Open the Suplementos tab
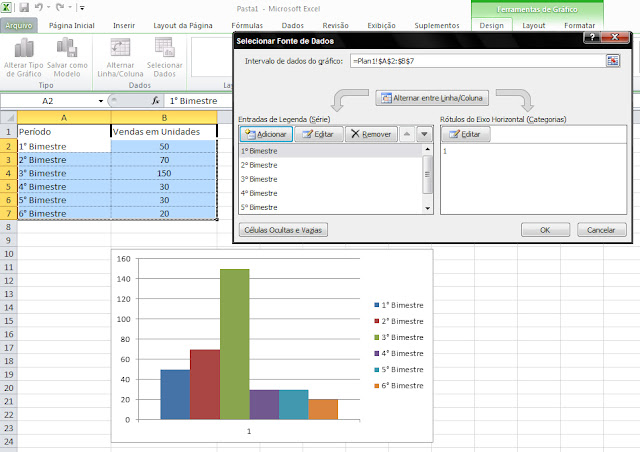 (x=437, y=25)
